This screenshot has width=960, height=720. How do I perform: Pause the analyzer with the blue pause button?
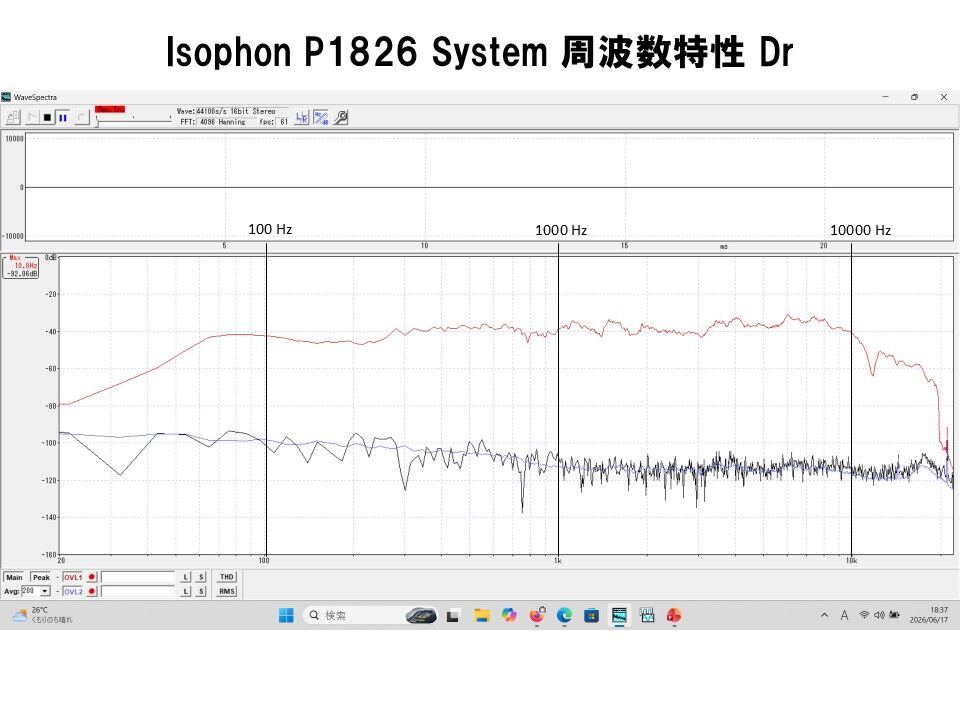62,117
